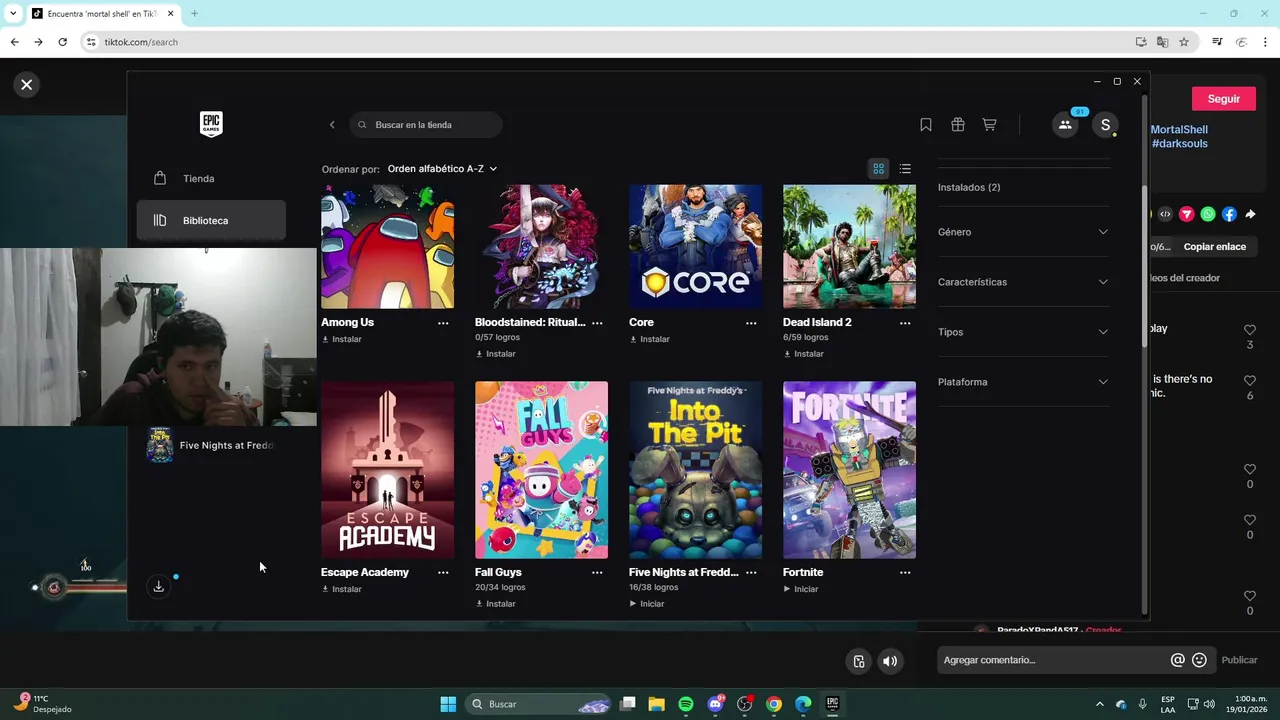The image size is (1280, 720).
Task: Open the Biblioteca library section
Action: tap(211, 220)
